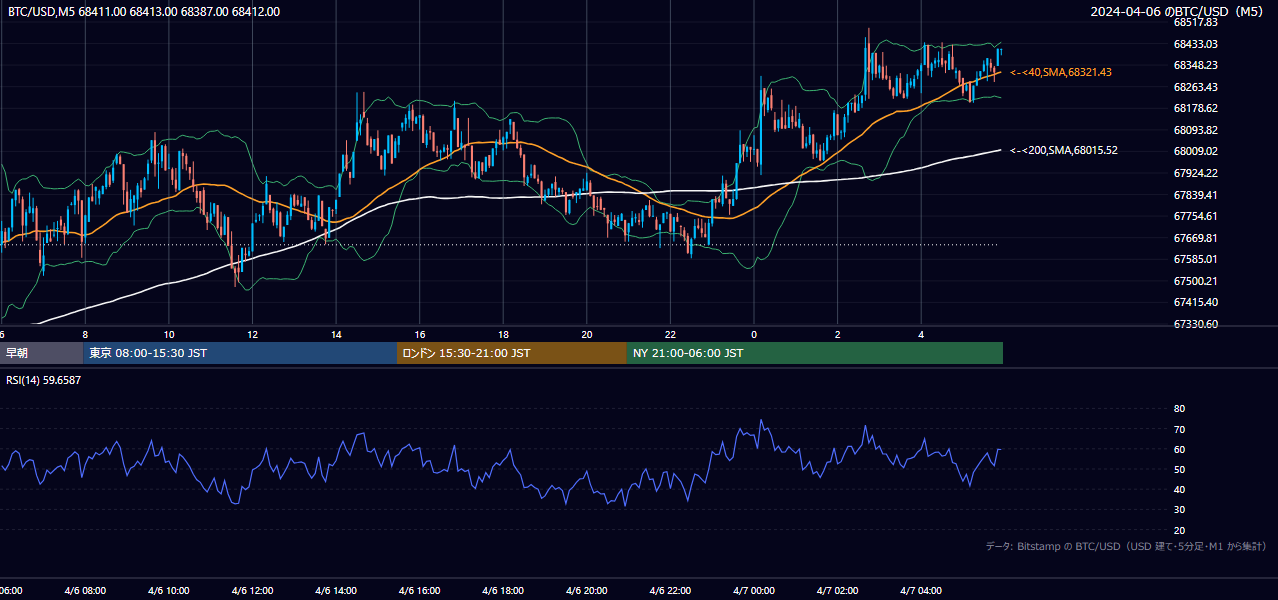
Task: Click RSI scale value 70
Action: coord(1179,429)
